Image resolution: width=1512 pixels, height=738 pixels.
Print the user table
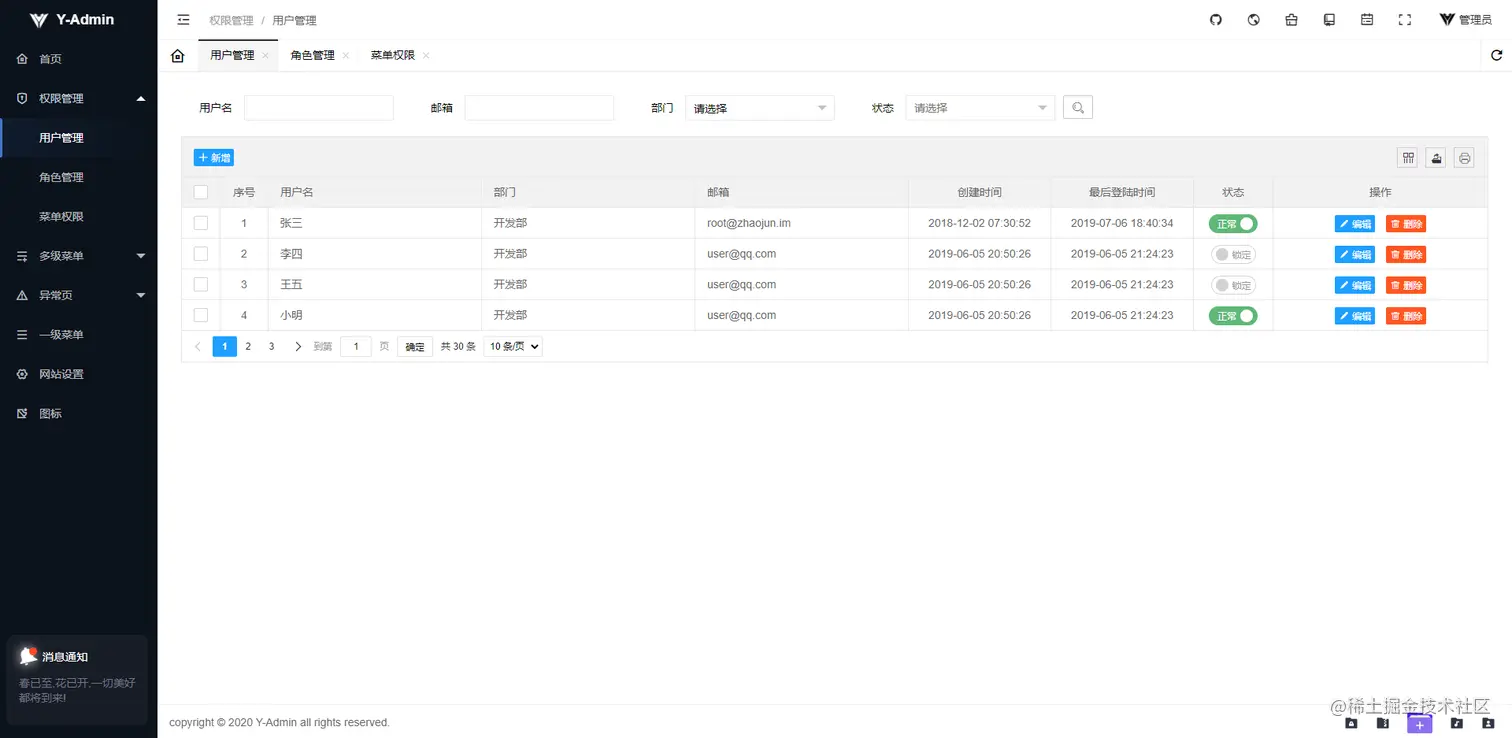pos(1464,158)
